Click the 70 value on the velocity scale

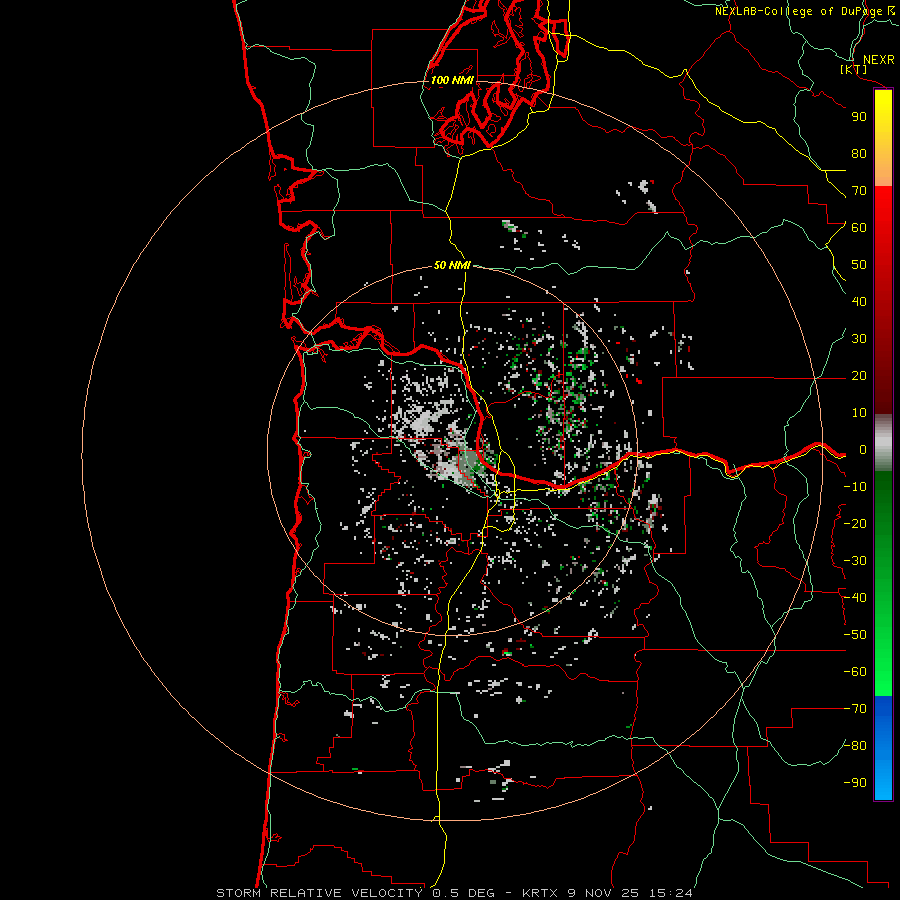point(859,191)
